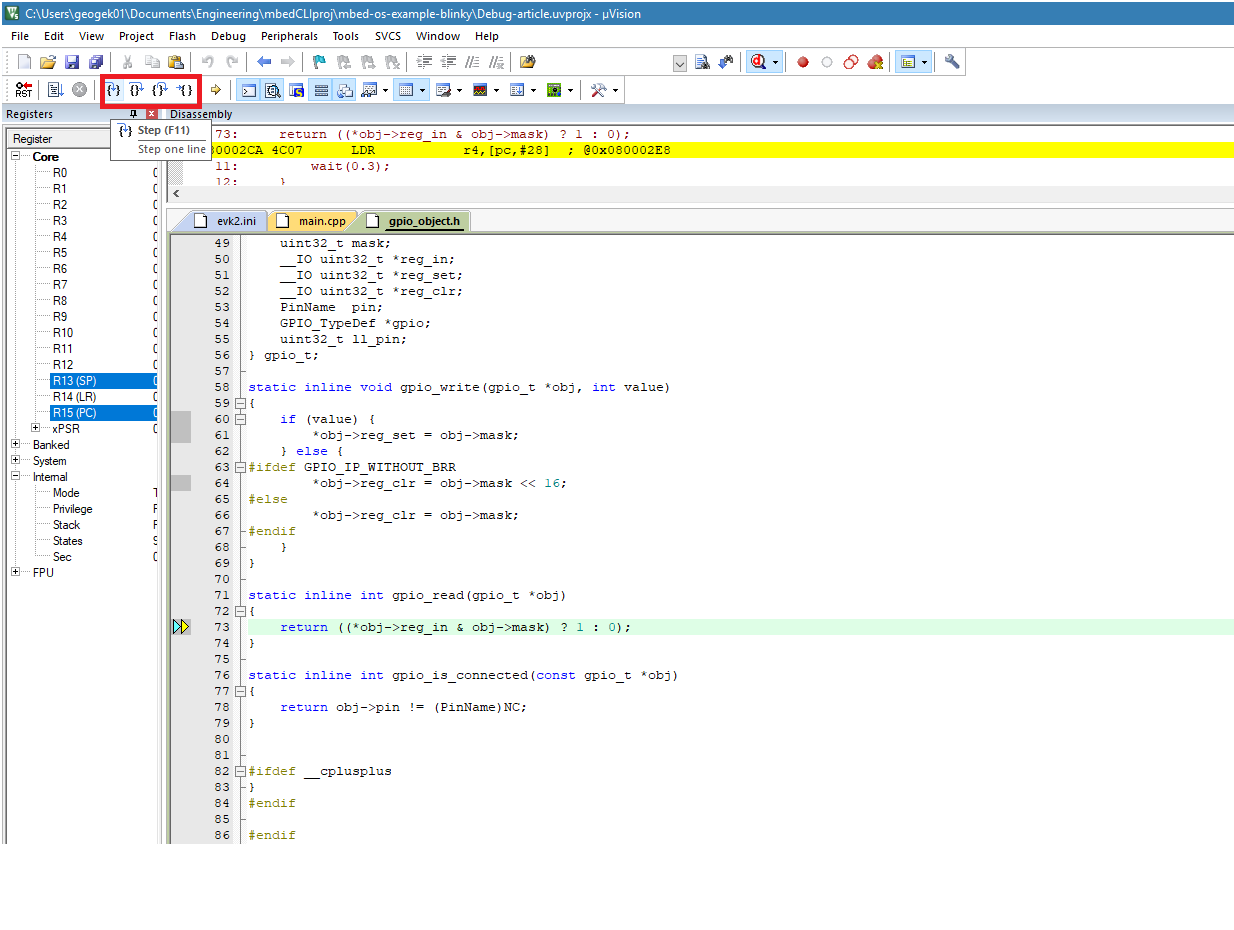Viewport: 1234px width, 930px height.
Task: Click breakpoint margin beside line 61
Action: [181, 435]
